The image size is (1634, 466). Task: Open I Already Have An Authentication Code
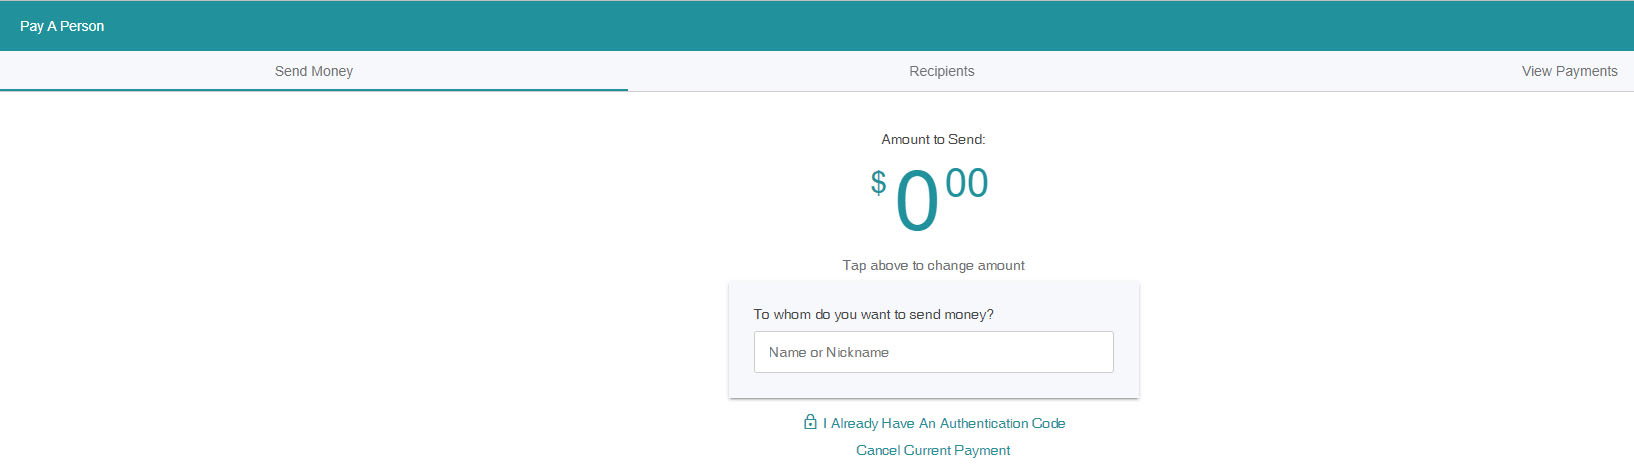[943, 423]
